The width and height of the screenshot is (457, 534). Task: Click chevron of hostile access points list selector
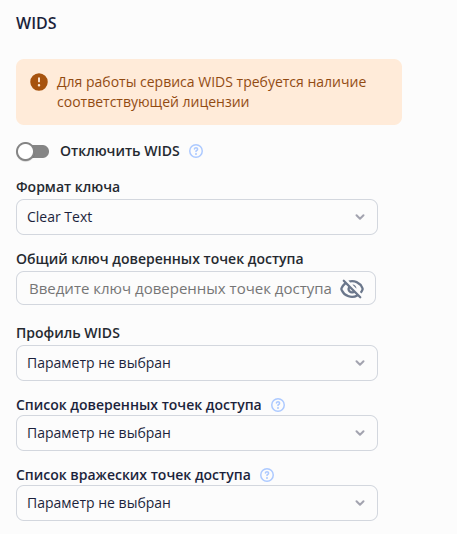click(360, 503)
